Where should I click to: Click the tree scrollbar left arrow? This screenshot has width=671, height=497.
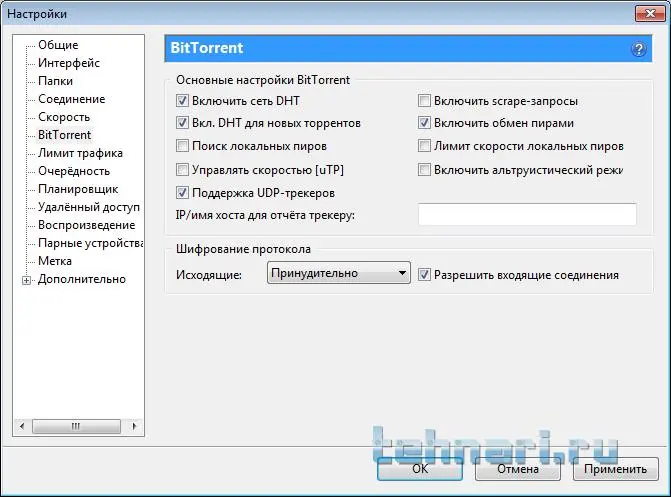(22, 426)
